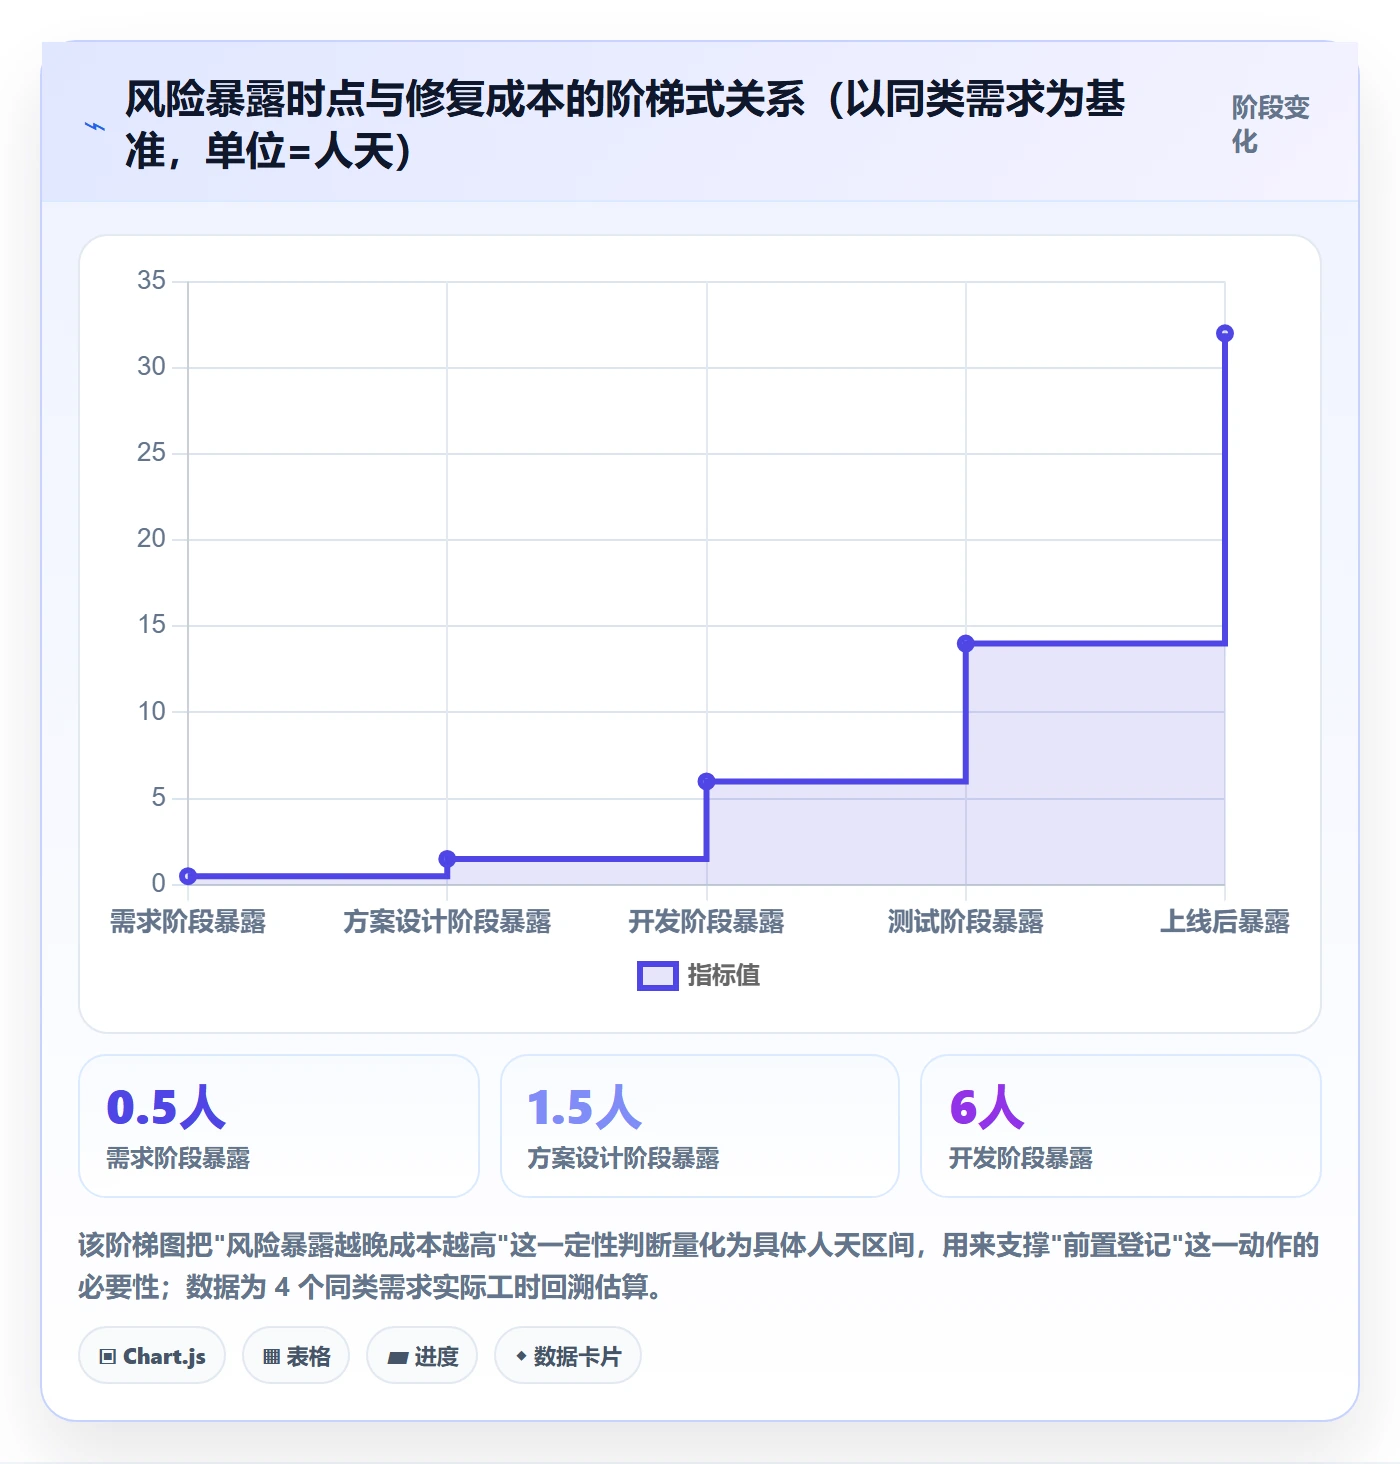Click the 方案设计阶段暴露 x-axis label
Image resolution: width=1400 pixels, height=1464 pixels.
(447, 922)
